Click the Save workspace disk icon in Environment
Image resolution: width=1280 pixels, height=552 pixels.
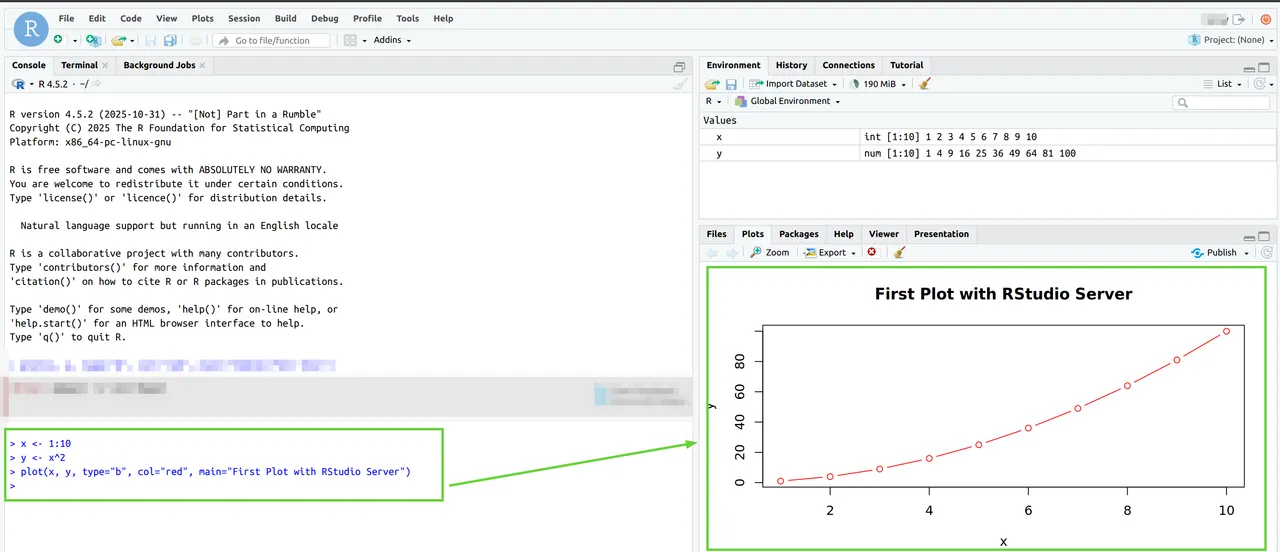pos(731,84)
